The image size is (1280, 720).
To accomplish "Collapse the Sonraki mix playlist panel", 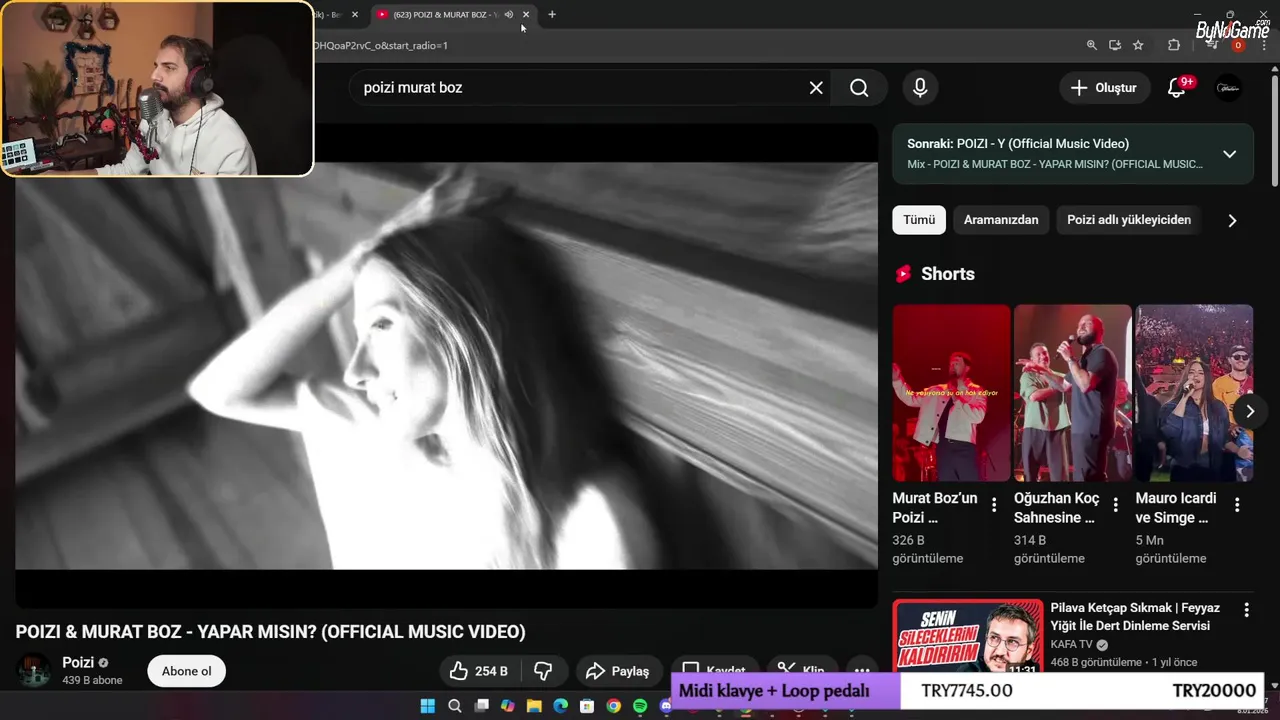I will (1229, 154).
